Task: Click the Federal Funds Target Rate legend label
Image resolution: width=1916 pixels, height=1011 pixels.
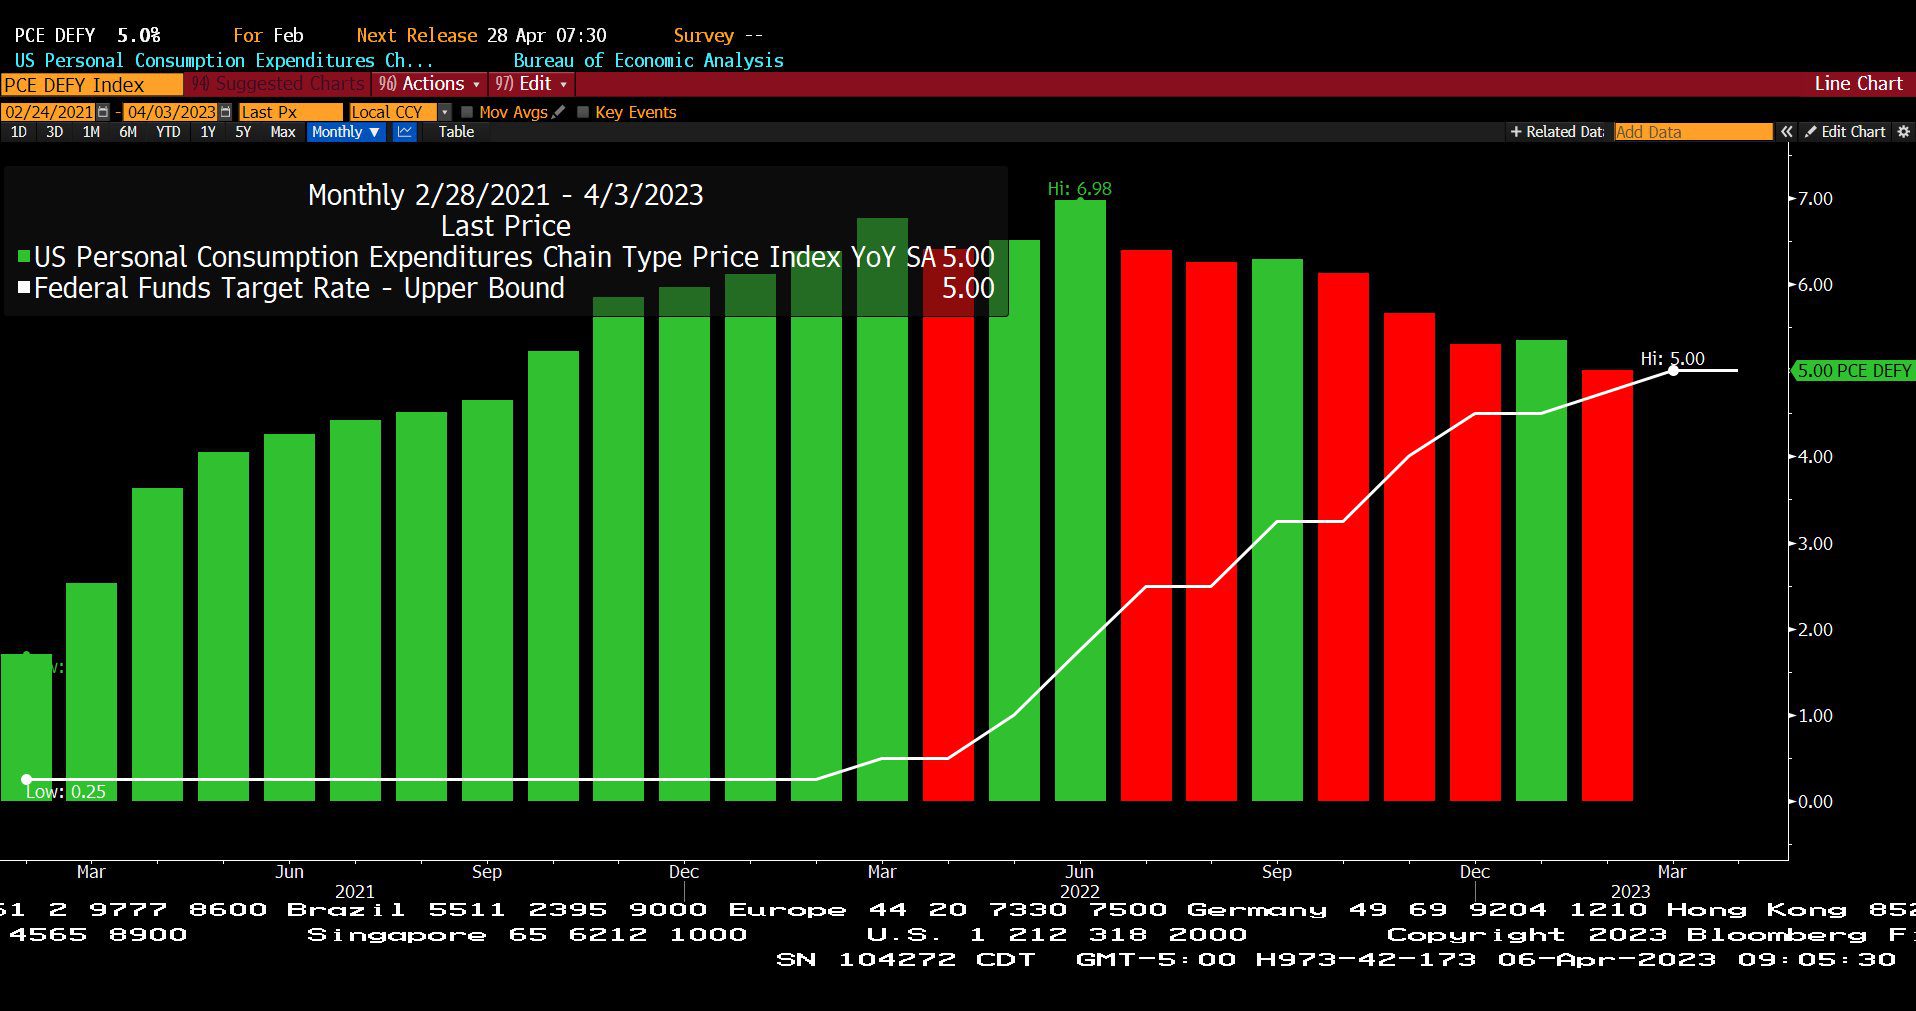Action: pos(299,288)
